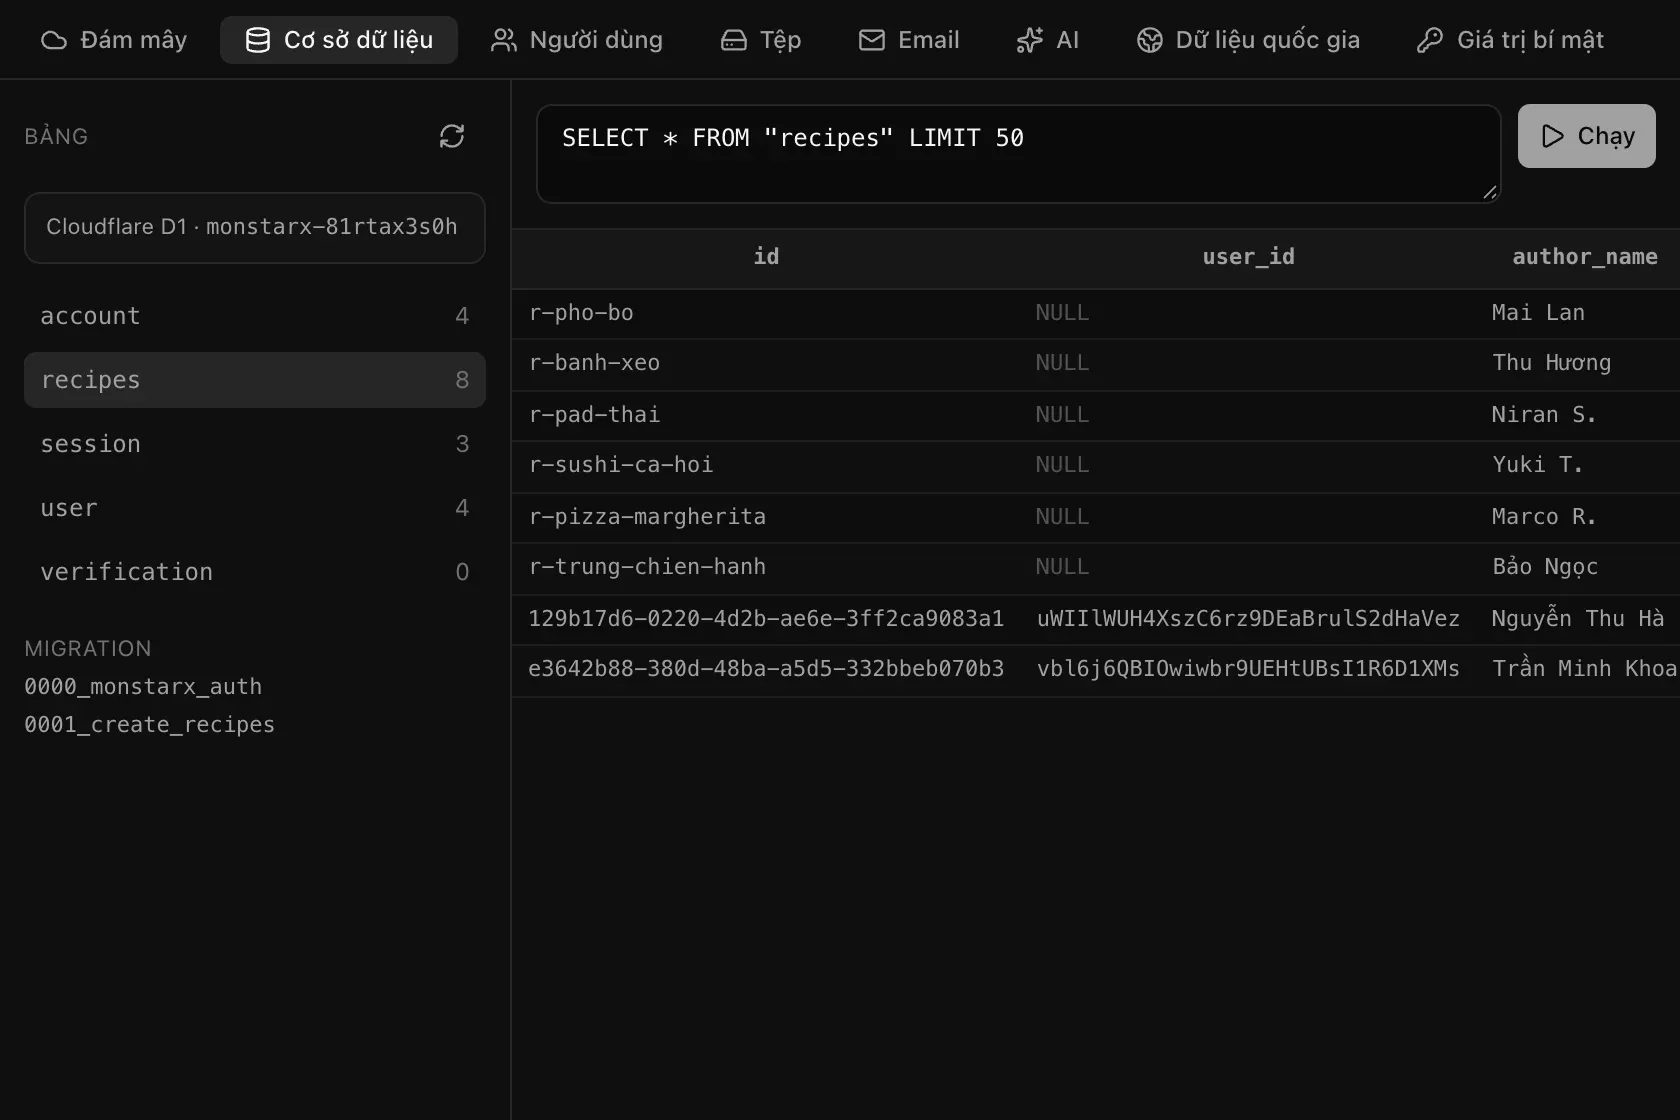Click author name Thu Hương
Image resolution: width=1680 pixels, height=1120 pixels.
(1551, 363)
